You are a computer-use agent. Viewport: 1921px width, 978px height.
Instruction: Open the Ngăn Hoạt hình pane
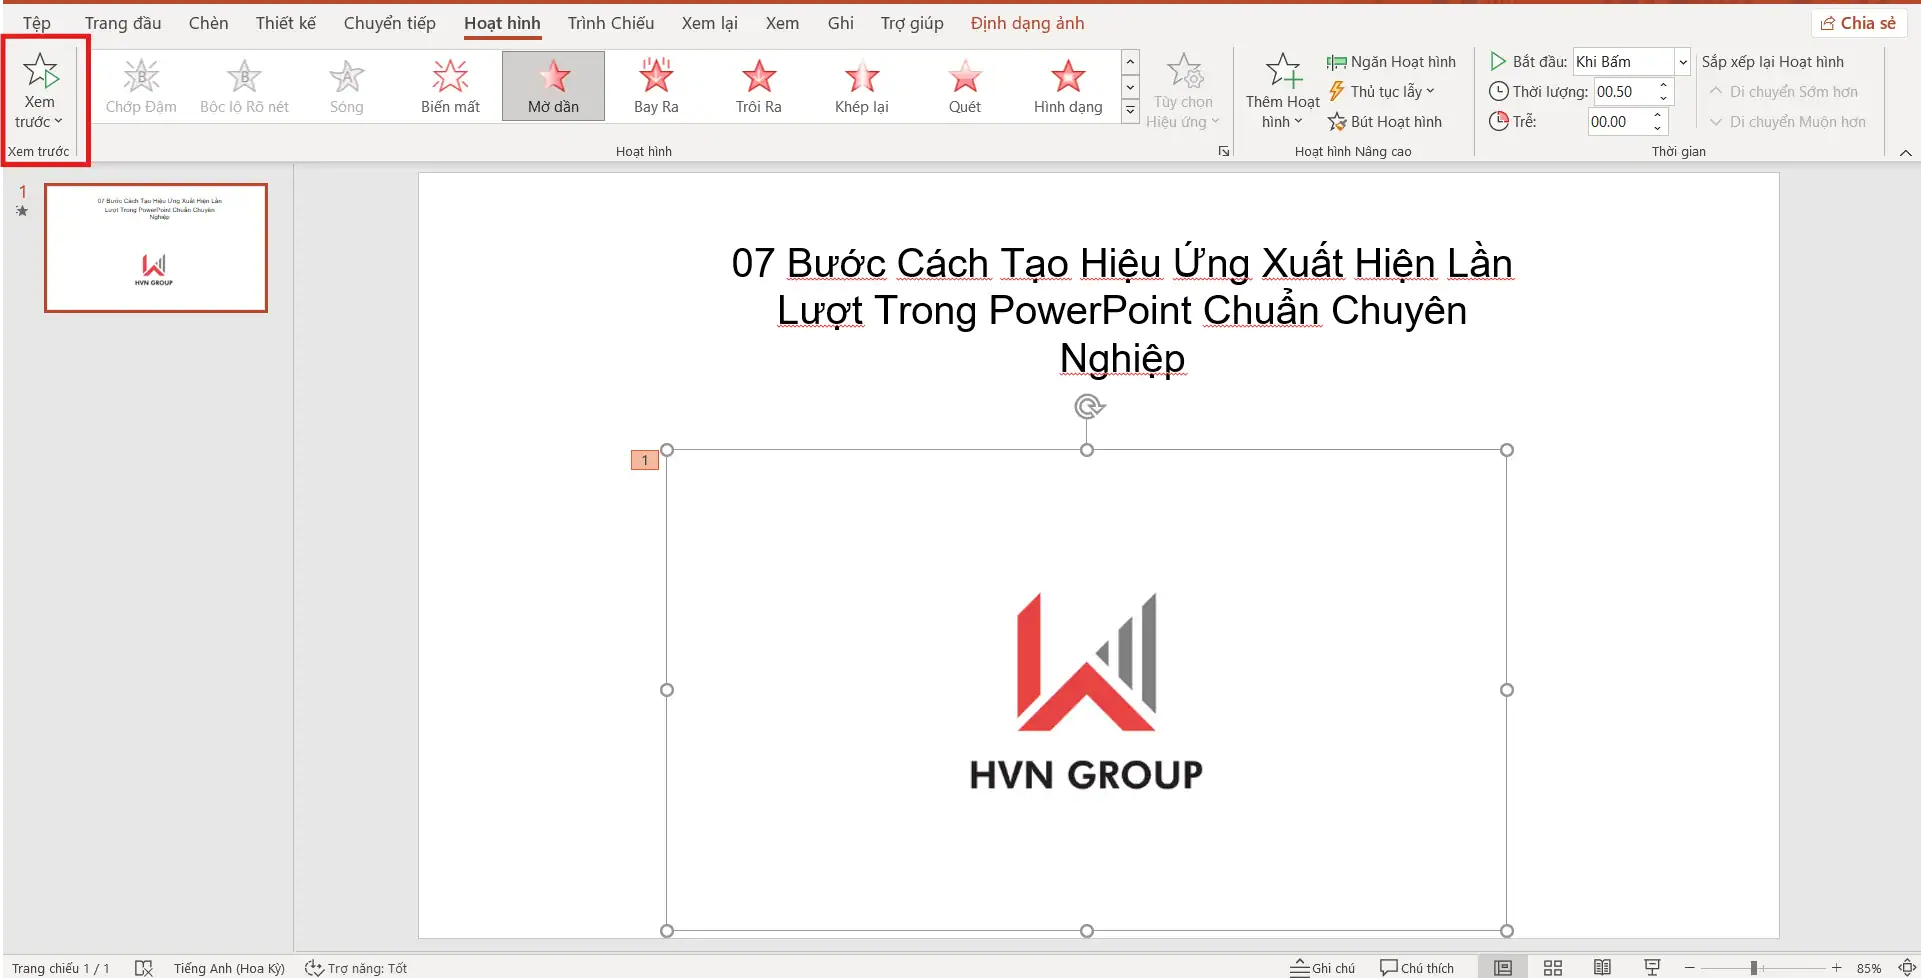point(1391,62)
